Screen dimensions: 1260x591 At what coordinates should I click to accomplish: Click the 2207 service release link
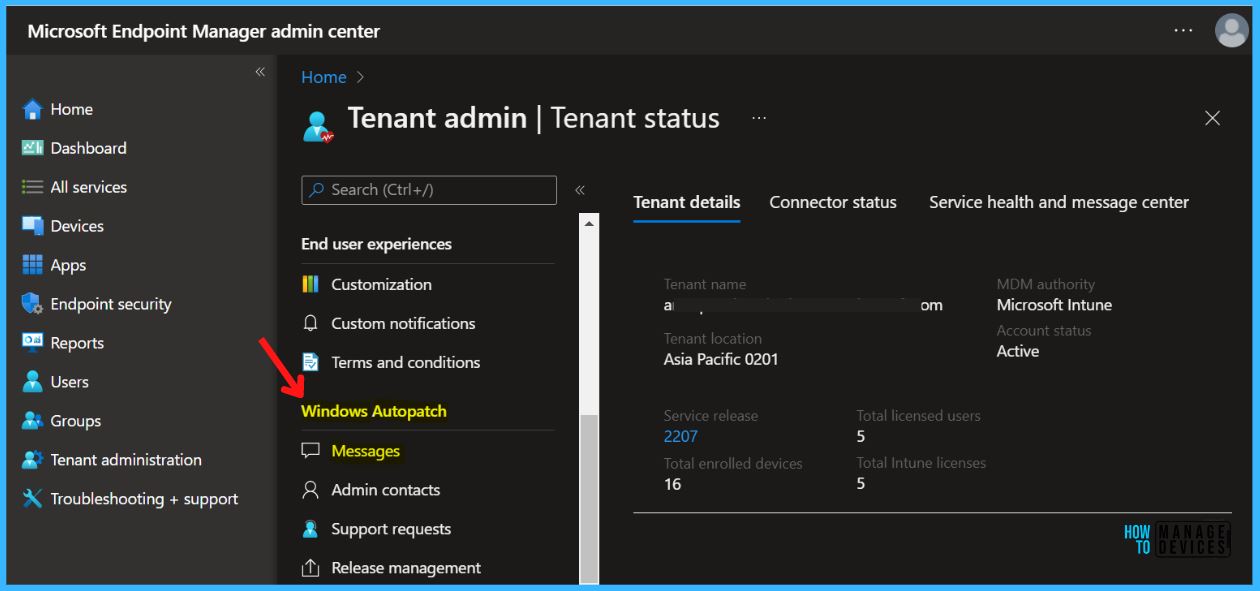point(680,436)
